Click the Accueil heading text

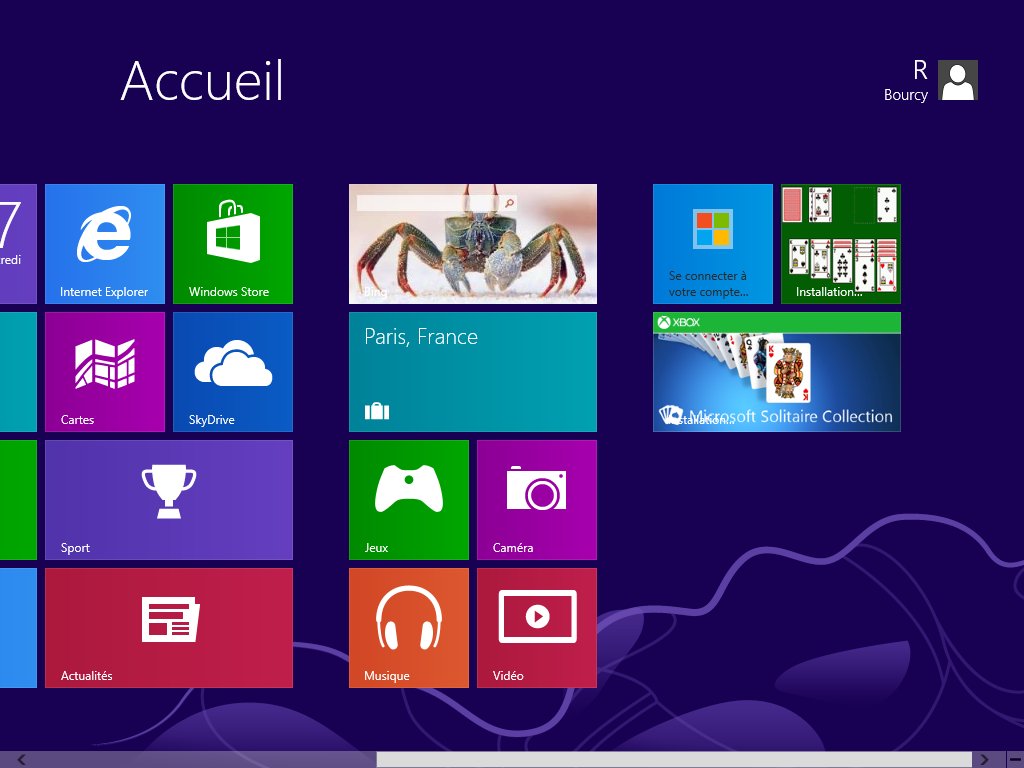tap(202, 80)
